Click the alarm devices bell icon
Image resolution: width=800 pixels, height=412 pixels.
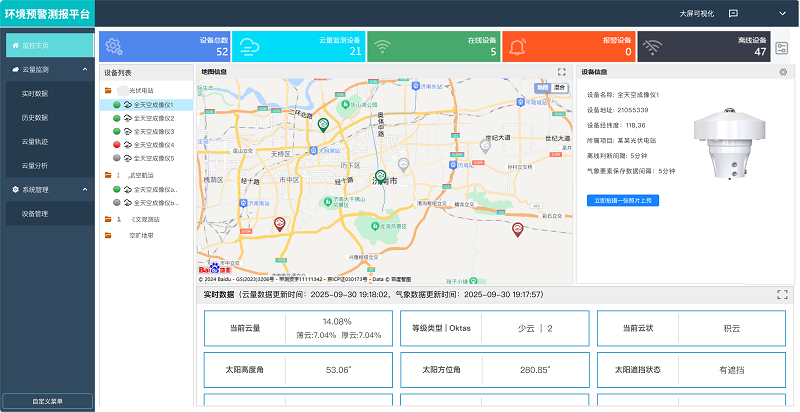pos(517,46)
